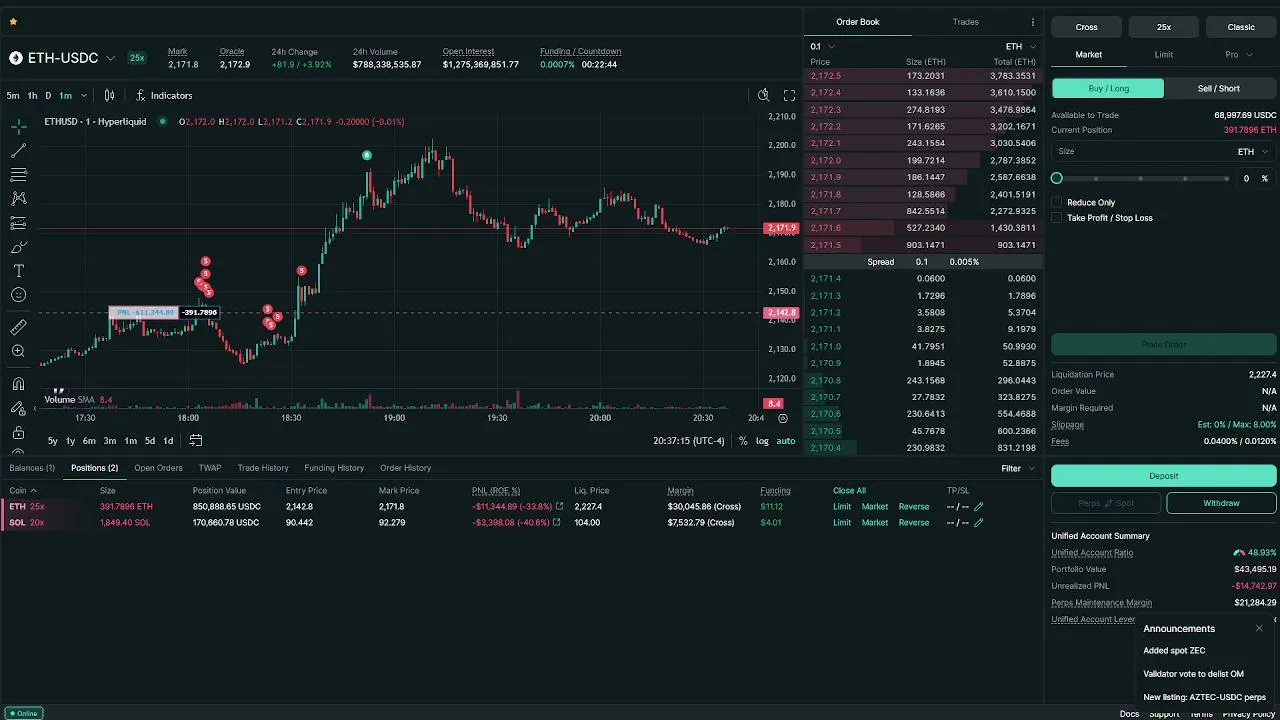Open order book ETH denomination dropdown
1280x720 pixels.
click(x=1021, y=47)
